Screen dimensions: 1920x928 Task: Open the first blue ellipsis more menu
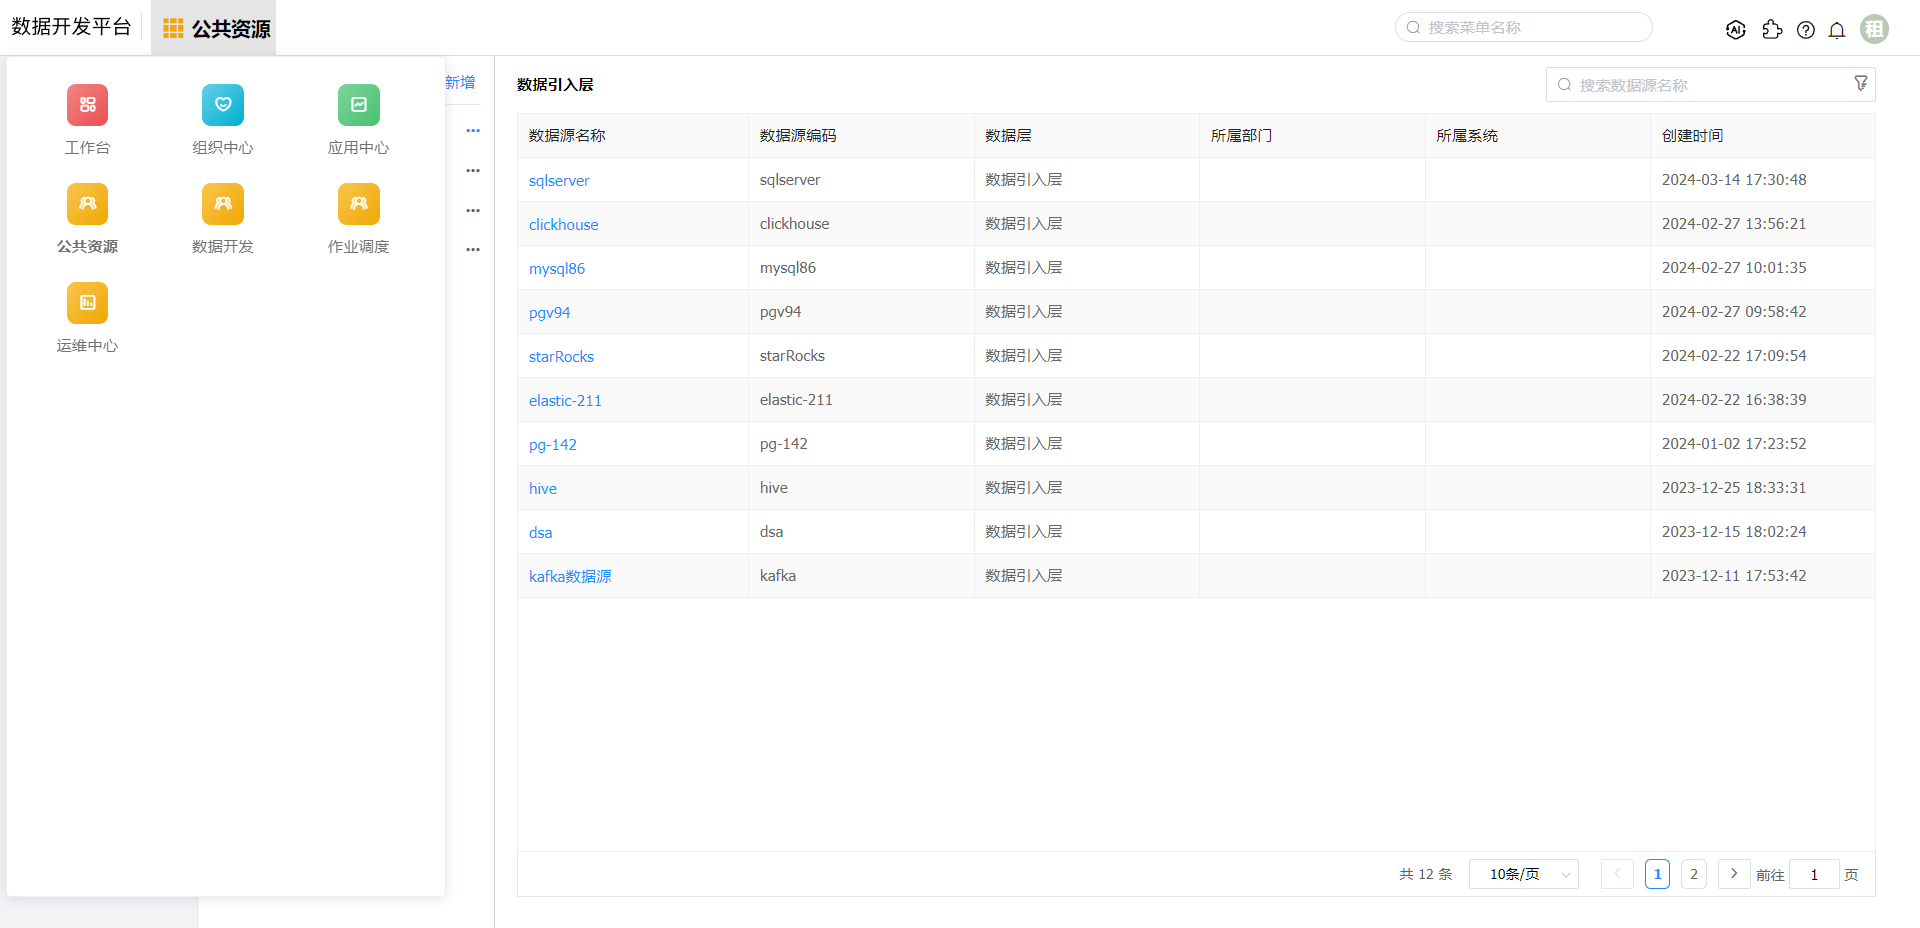click(473, 131)
